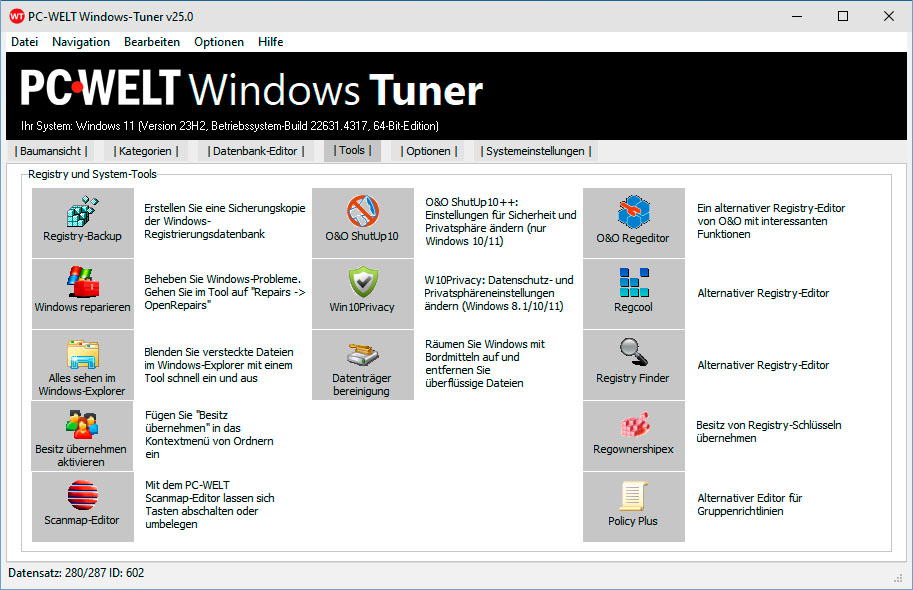Click the Datensatz 280/287 status bar text
The width and height of the screenshot is (913, 590).
coord(76,573)
